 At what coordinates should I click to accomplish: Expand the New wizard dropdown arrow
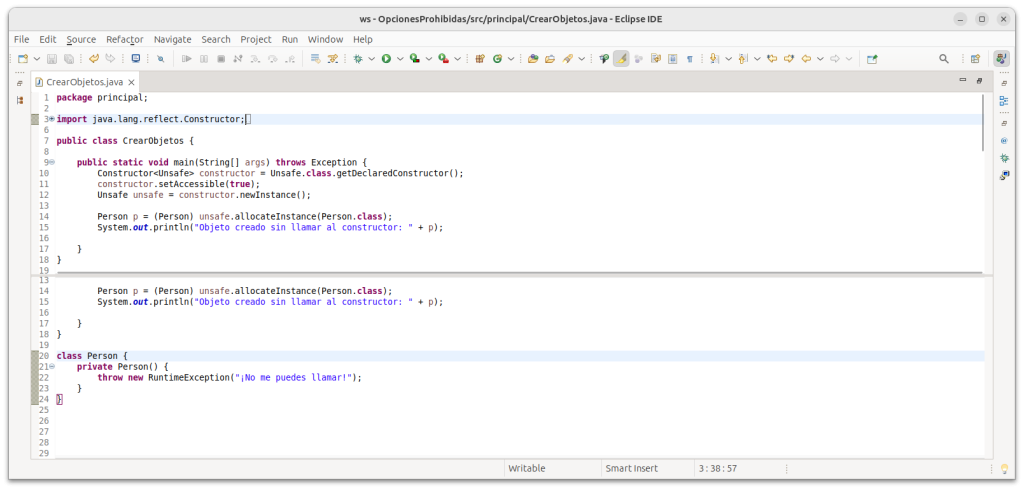point(37,59)
